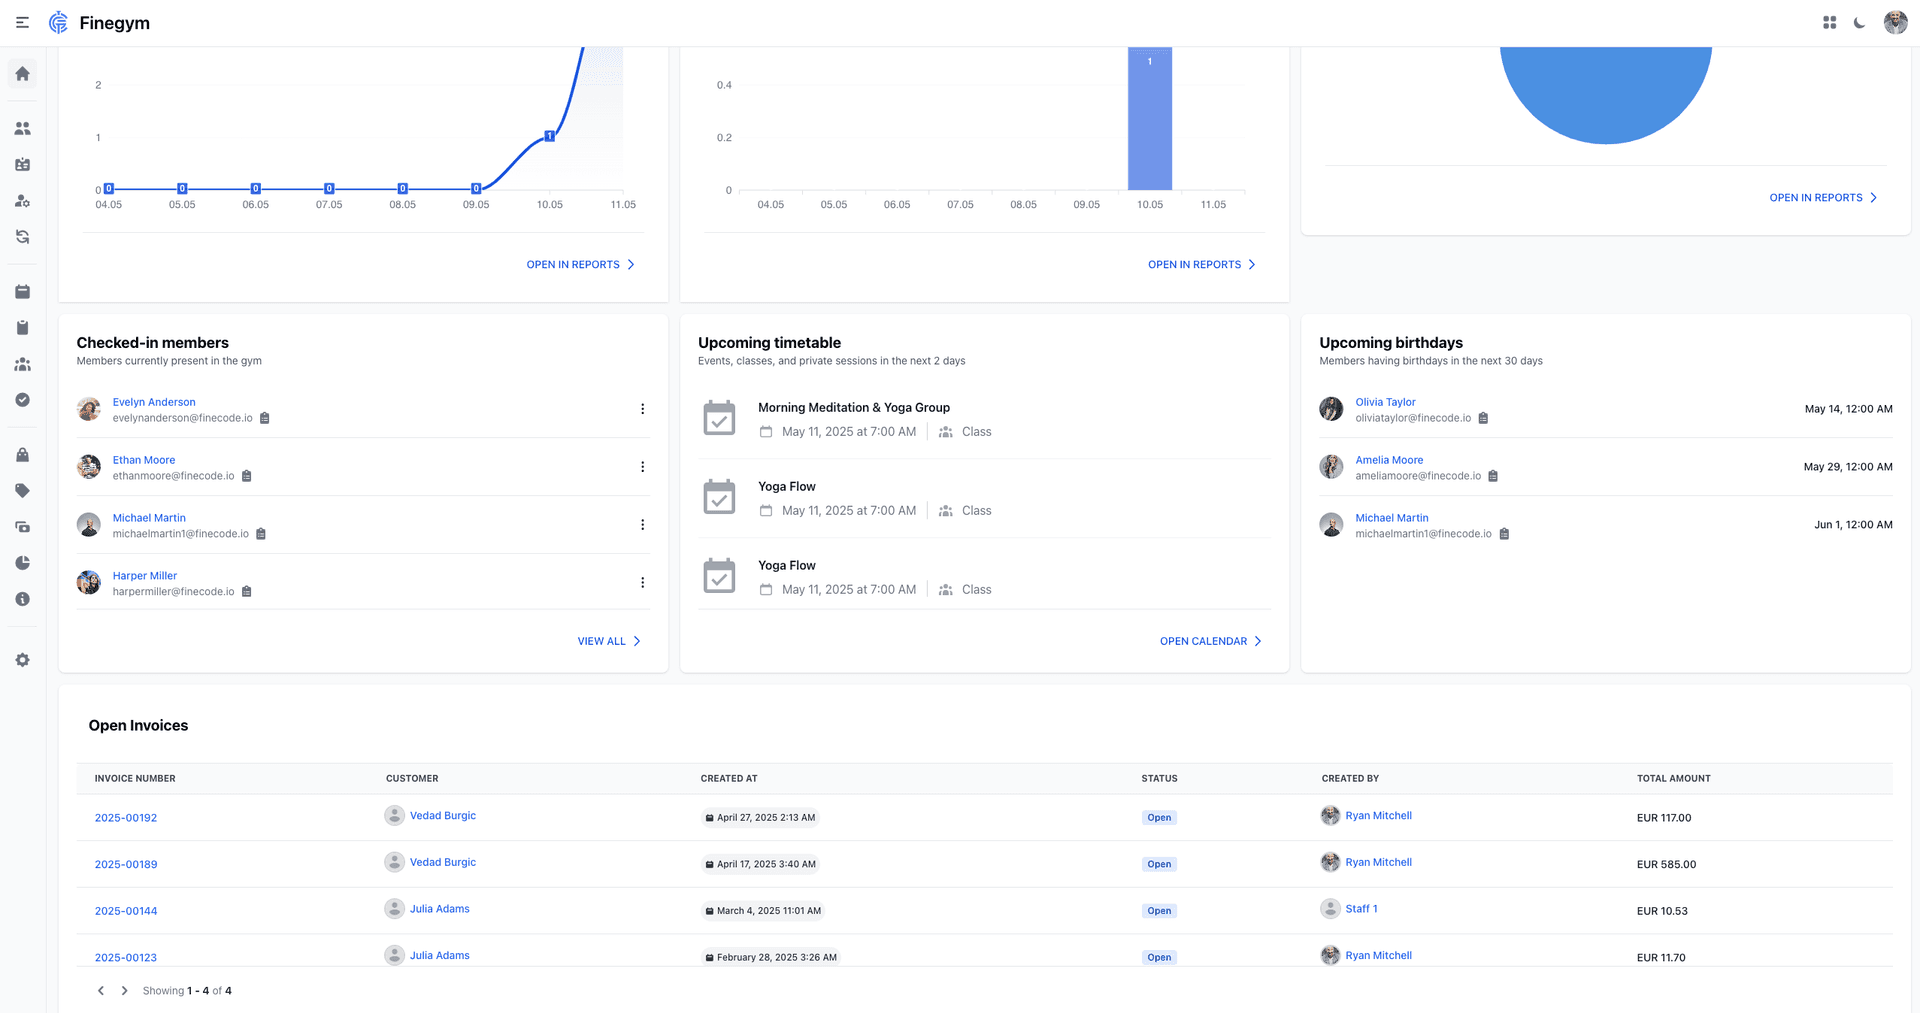Viewport: 1920px width, 1013px height.
Task: Click the blue bar in chart
Action: [1149, 120]
